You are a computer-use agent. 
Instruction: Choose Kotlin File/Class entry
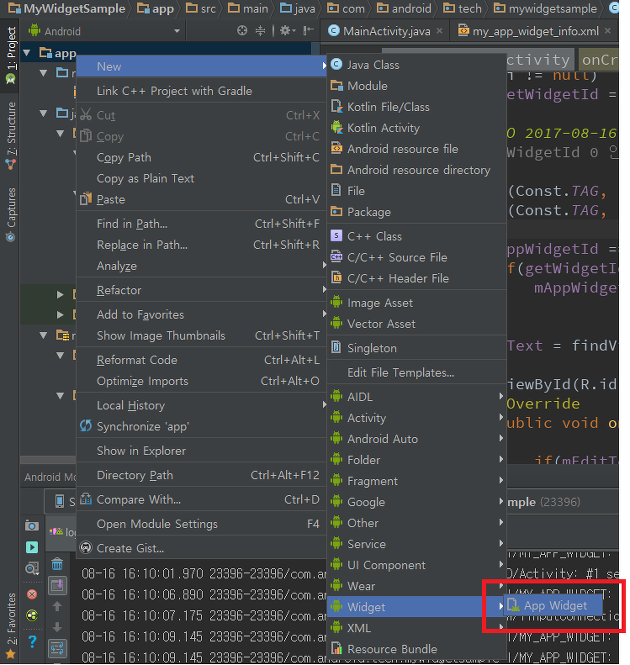tap(417, 107)
